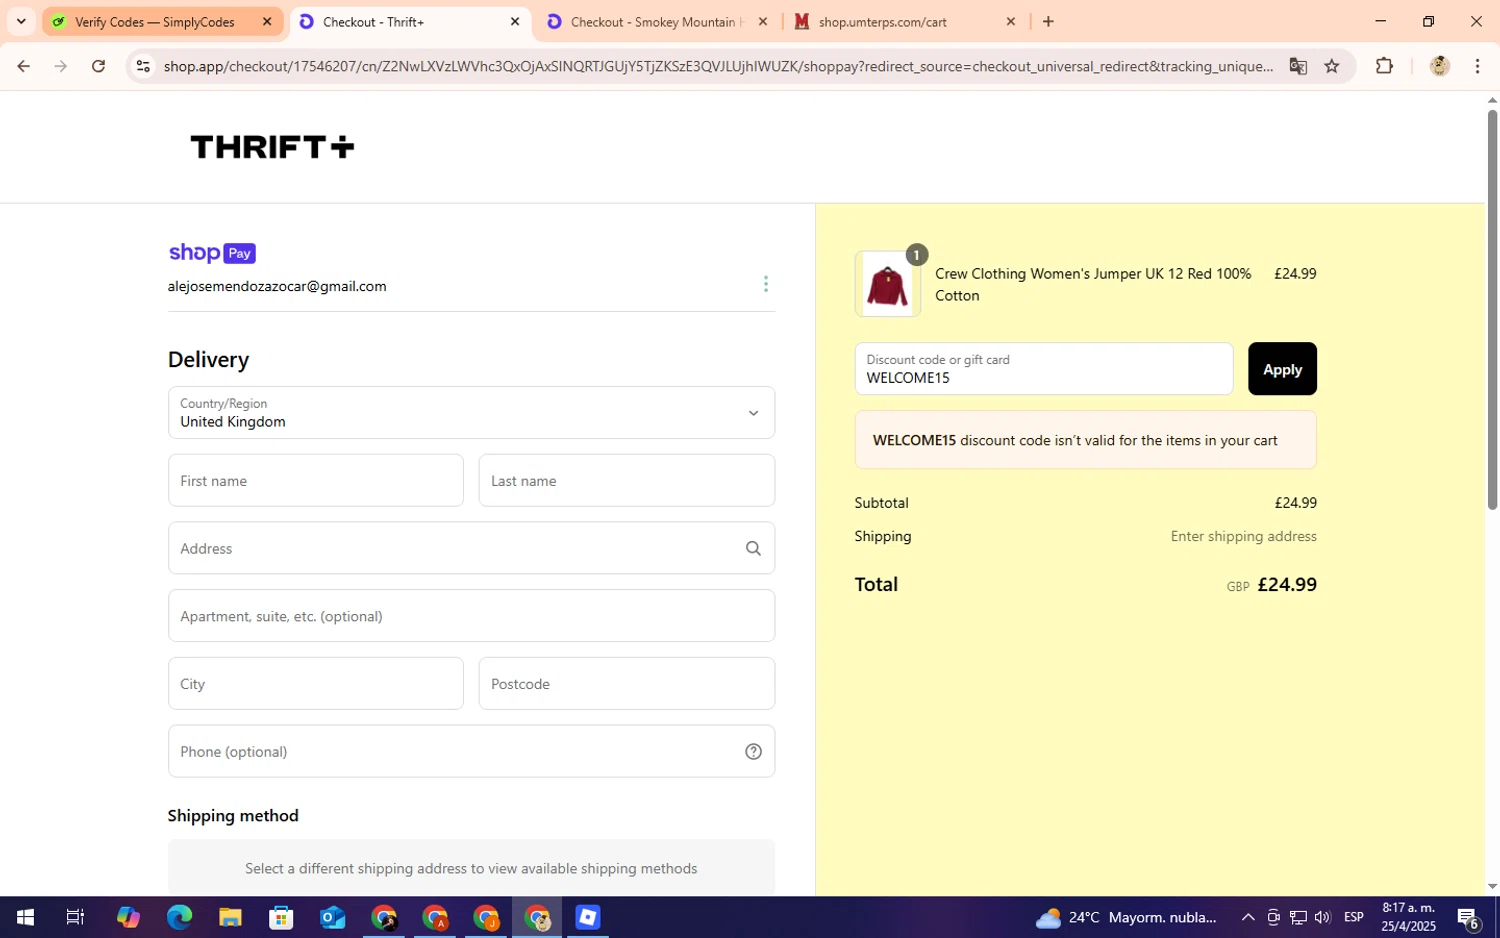Image resolution: width=1500 pixels, height=938 pixels.
Task: Close the Checkout Thrift+ tab
Action: tap(515, 21)
